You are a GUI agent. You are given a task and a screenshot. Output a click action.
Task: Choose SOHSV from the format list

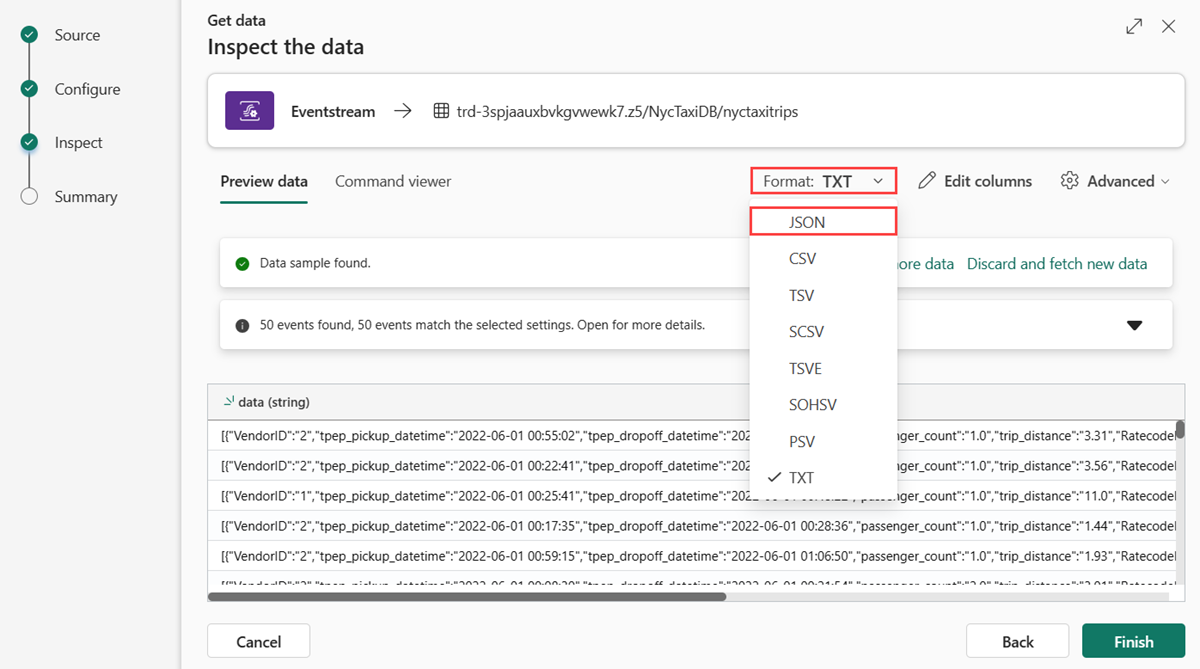pos(823,405)
